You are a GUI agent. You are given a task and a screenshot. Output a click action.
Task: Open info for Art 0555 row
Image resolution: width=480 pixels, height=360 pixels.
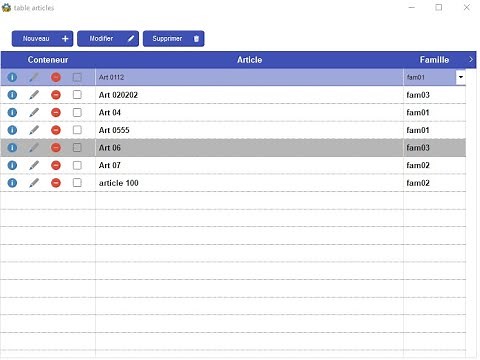(12, 130)
